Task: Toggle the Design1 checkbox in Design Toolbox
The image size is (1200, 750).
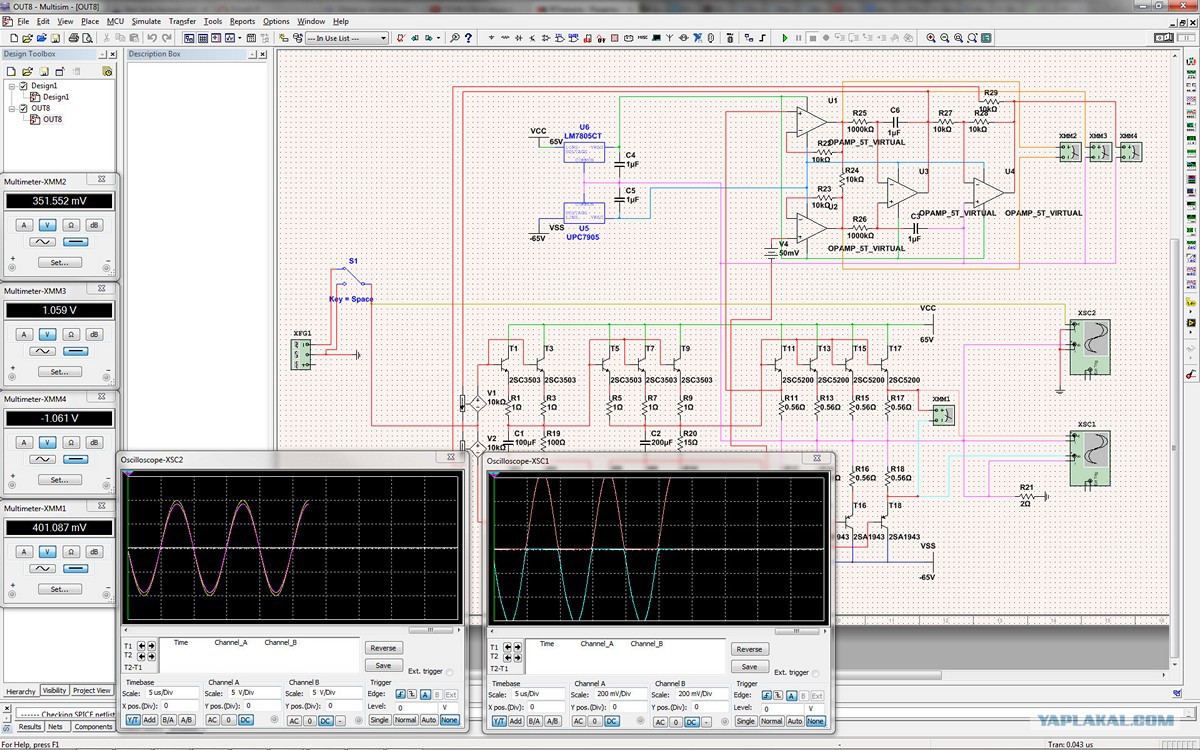Action: pos(24,86)
